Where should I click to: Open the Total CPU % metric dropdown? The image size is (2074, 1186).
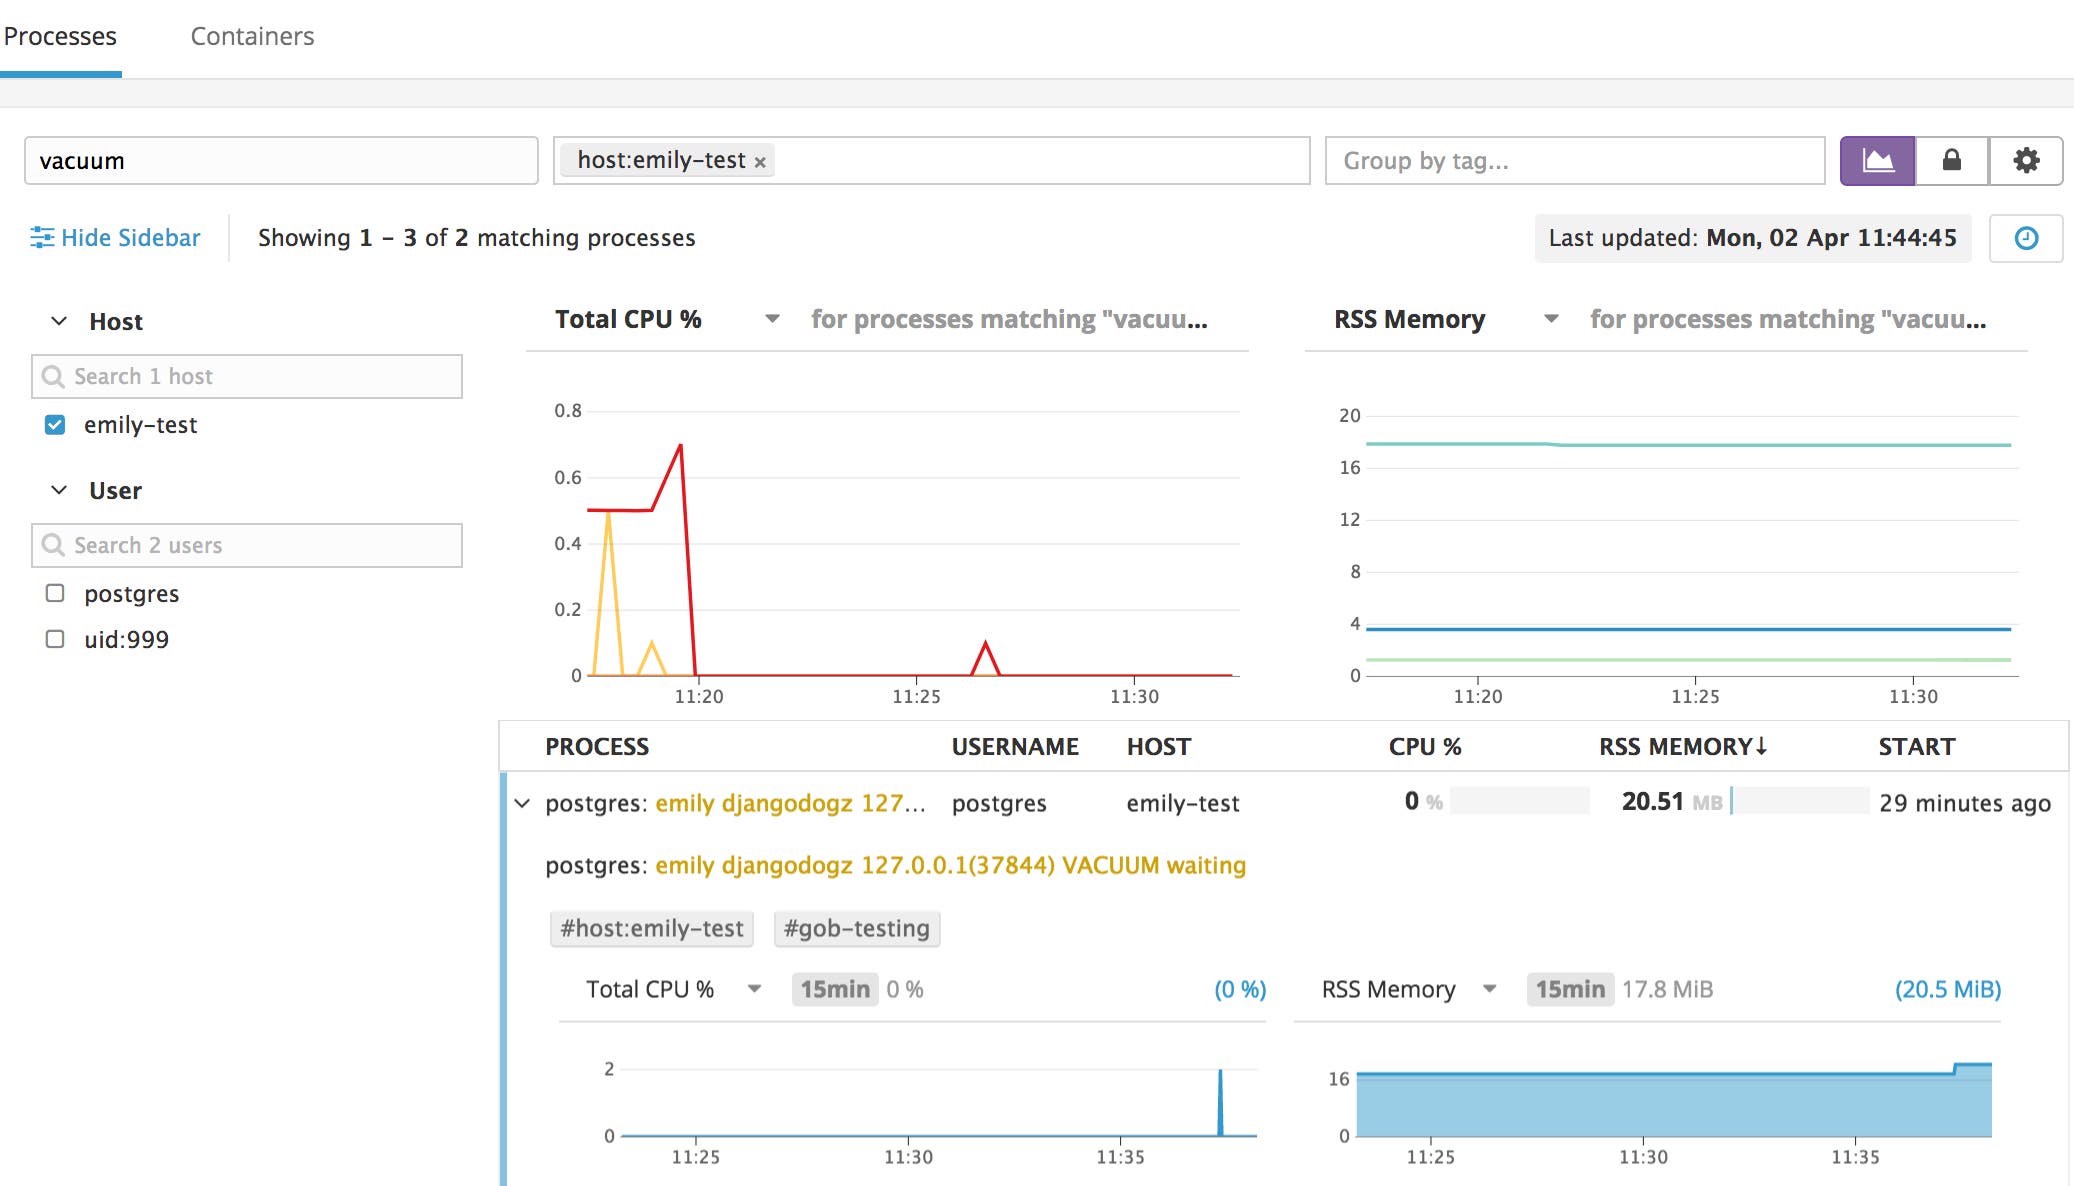pos(772,320)
